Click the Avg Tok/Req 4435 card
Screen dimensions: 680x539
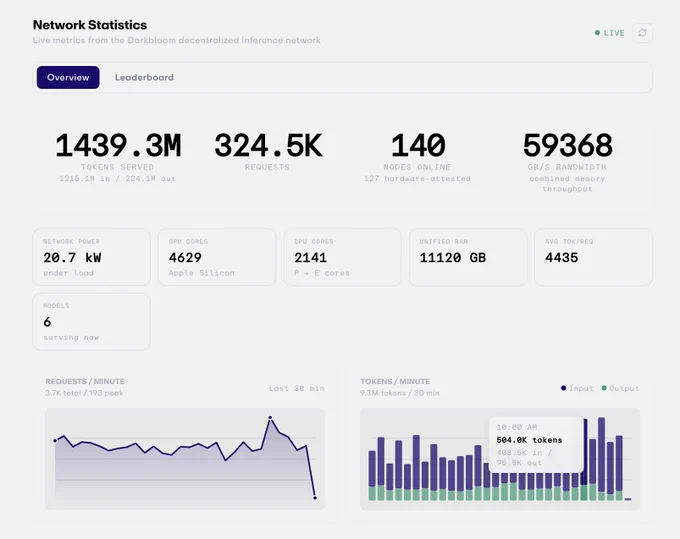[x=593, y=257]
